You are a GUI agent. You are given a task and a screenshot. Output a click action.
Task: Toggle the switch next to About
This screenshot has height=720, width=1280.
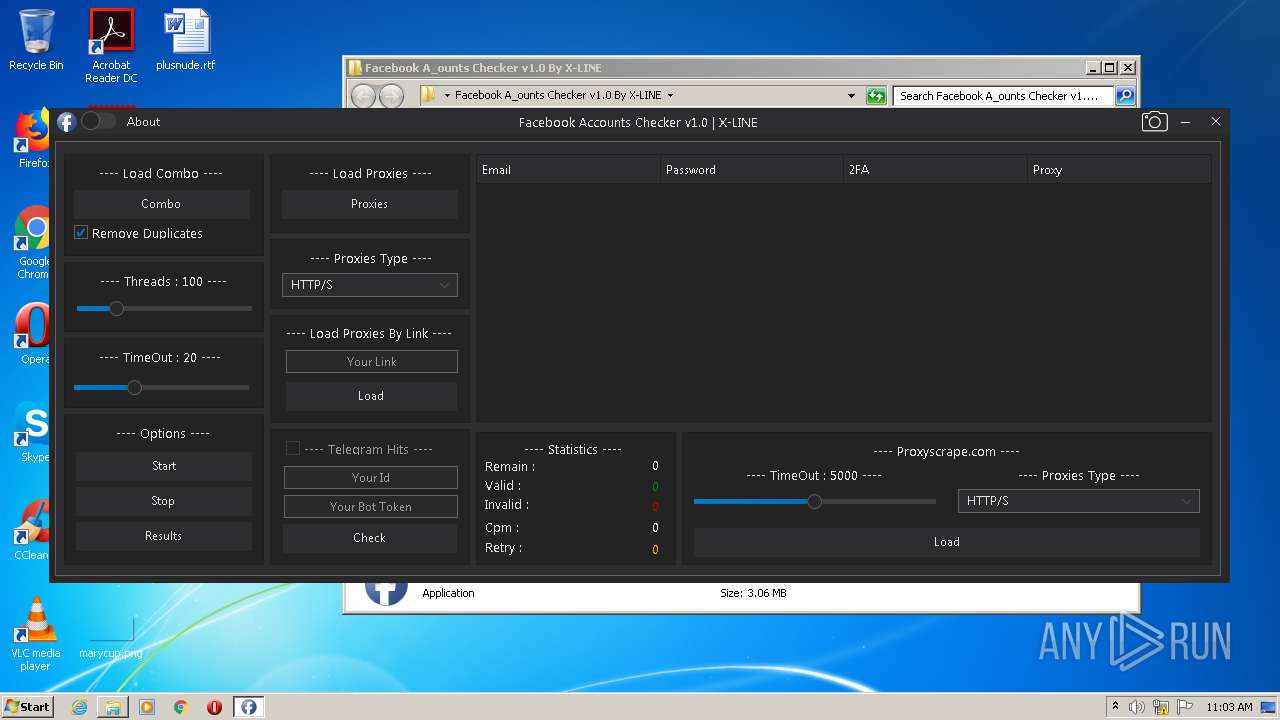pos(98,121)
